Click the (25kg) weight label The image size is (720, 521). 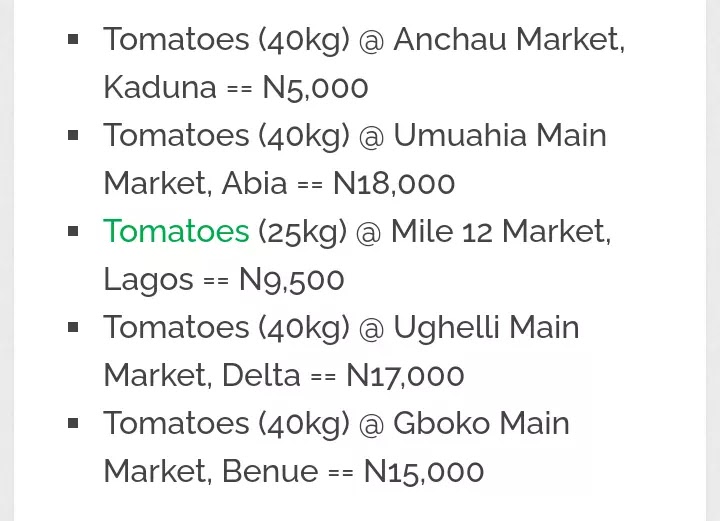302,232
